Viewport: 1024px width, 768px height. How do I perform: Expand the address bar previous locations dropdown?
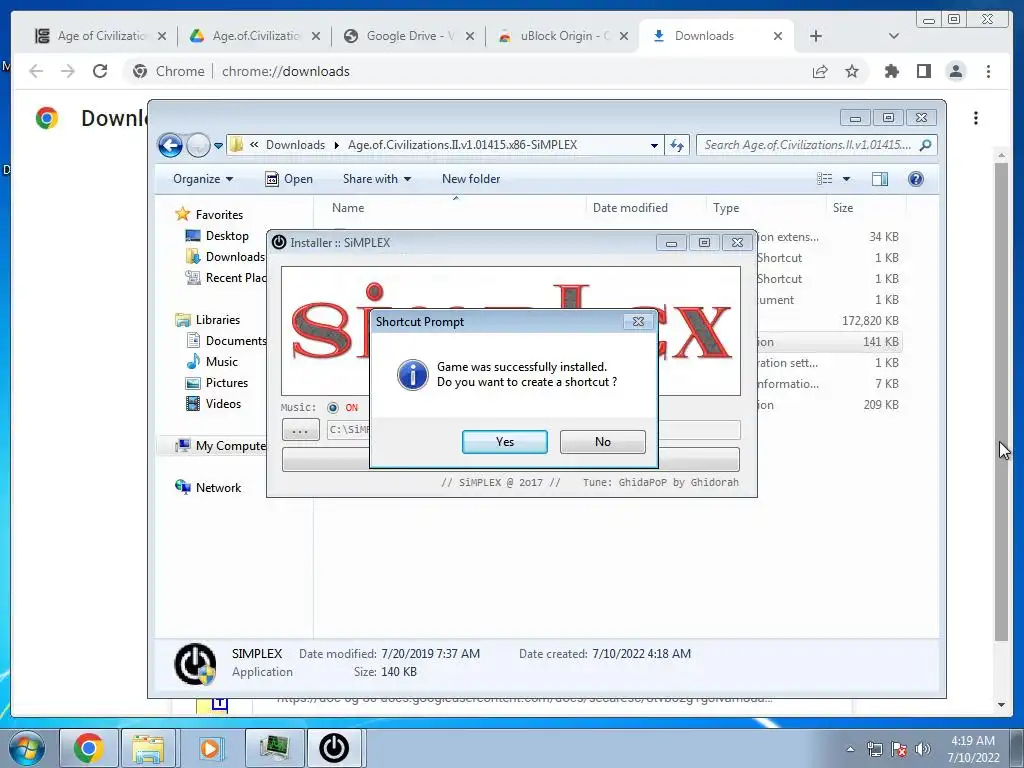coord(654,146)
